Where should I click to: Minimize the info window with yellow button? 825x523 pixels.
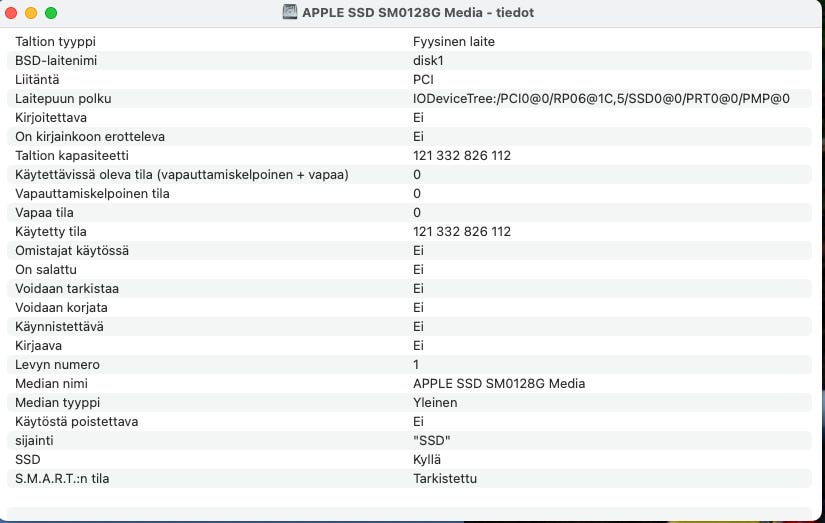[31, 13]
